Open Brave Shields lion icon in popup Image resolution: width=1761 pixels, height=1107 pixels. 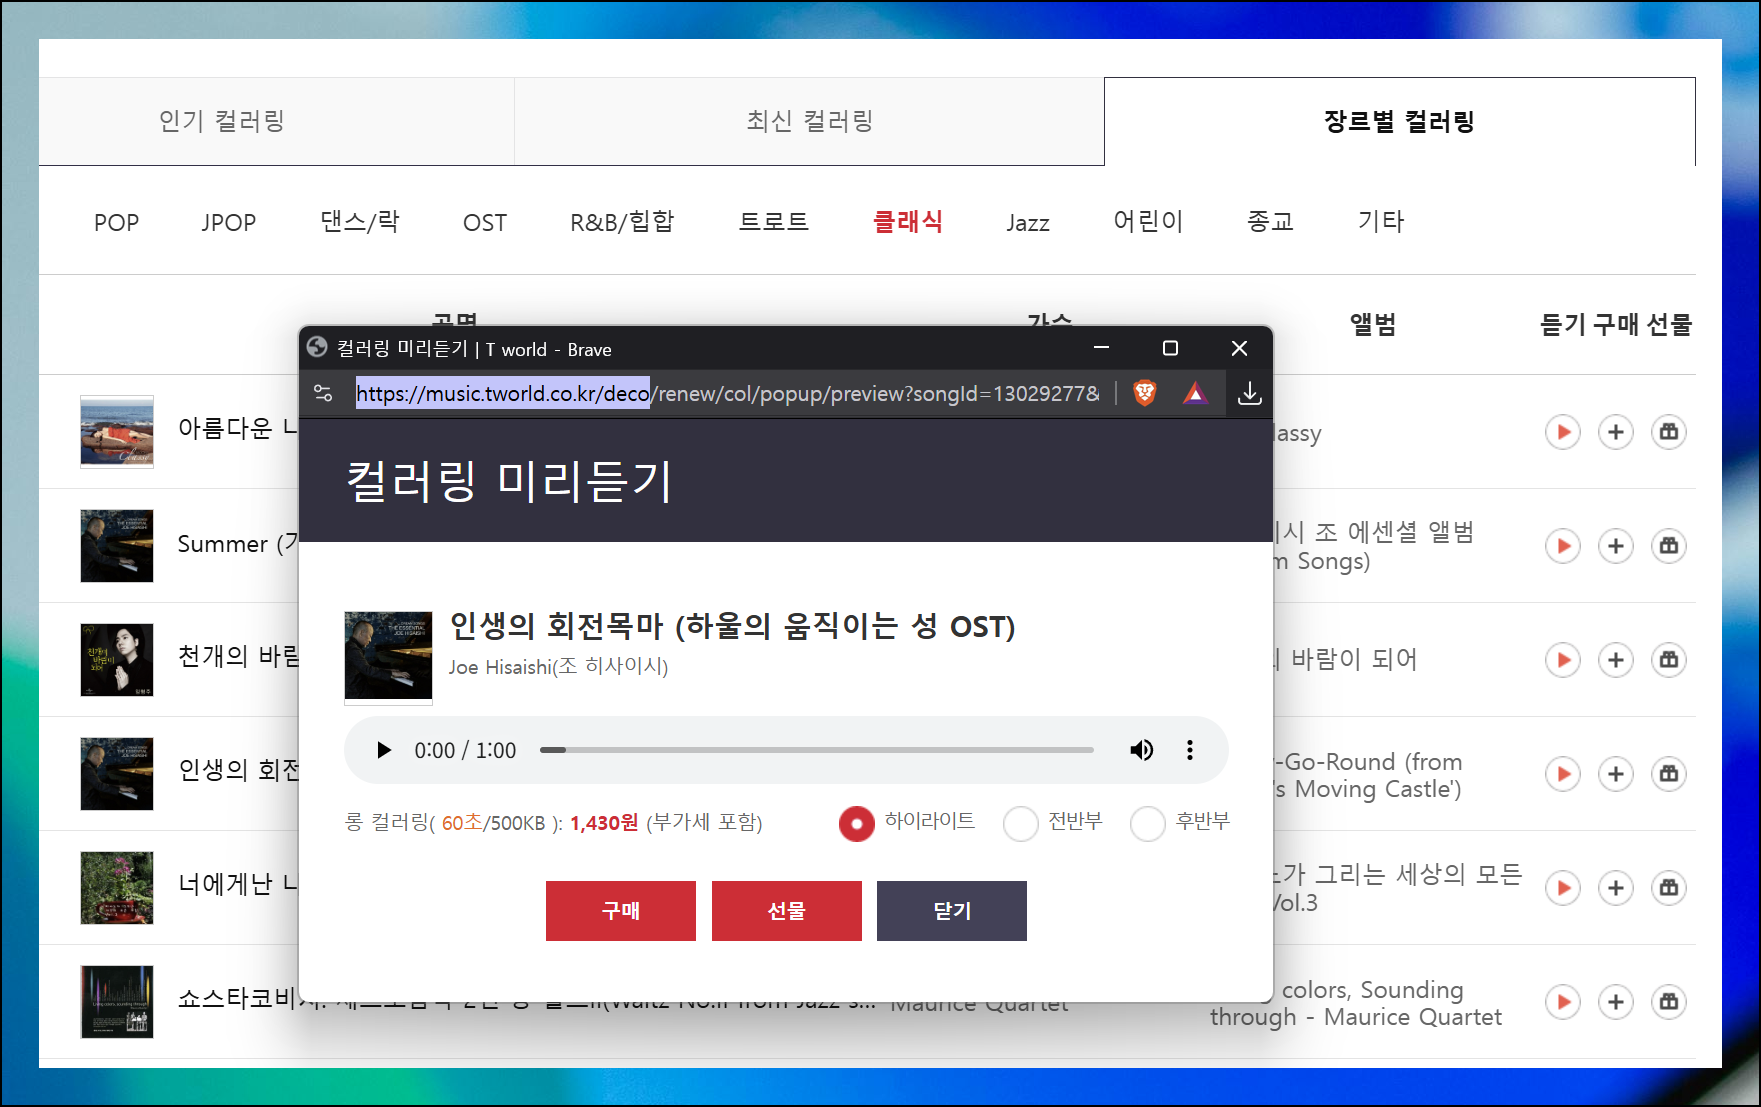1145,393
